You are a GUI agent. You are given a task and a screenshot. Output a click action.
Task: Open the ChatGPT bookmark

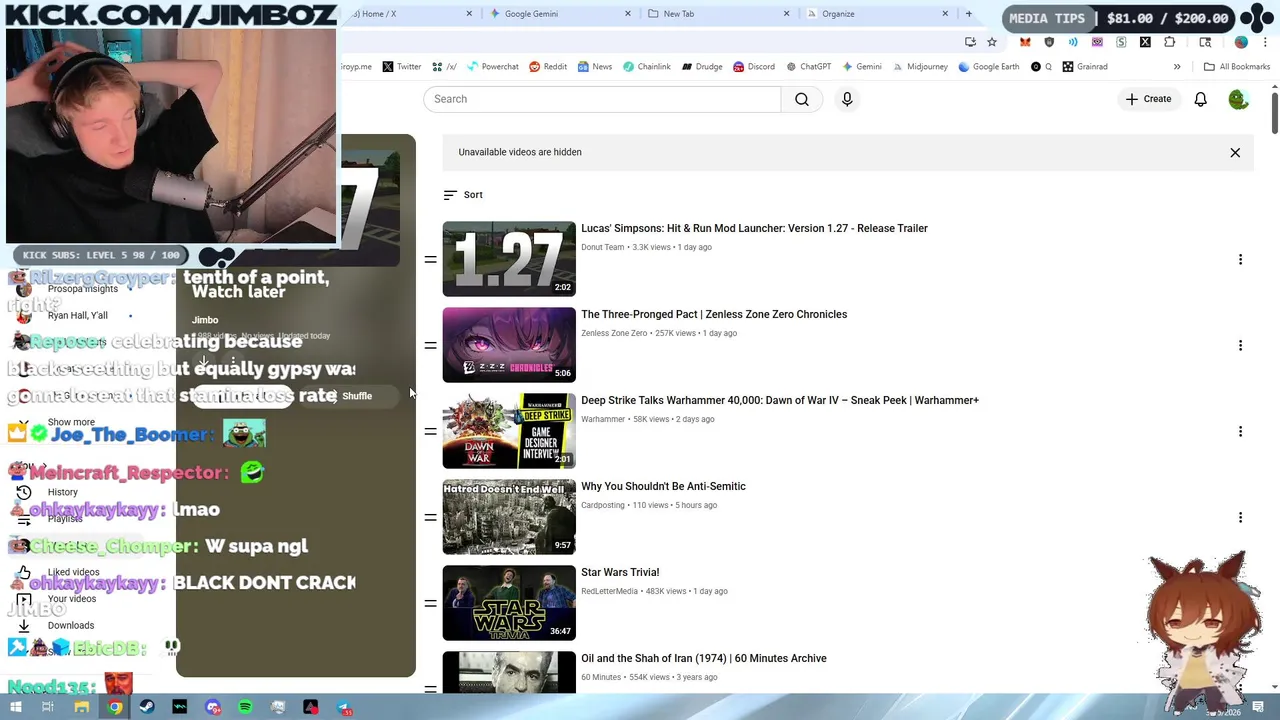click(809, 67)
